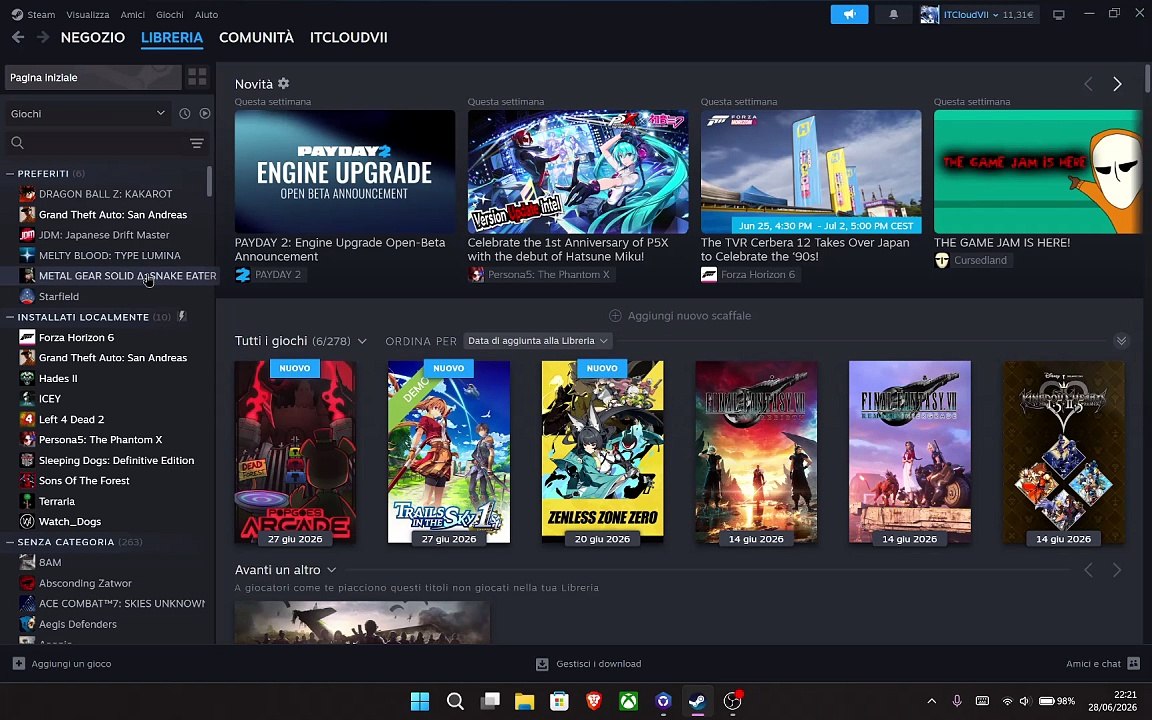Open the PAYDAY 2 Engine Upgrade news thumbnail

click(345, 171)
